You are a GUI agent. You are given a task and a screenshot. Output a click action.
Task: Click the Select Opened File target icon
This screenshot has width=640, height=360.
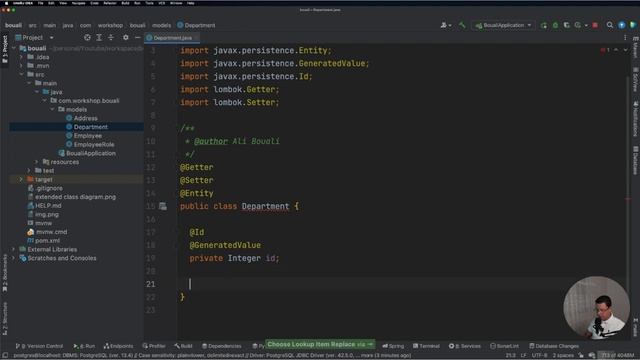(x=87, y=38)
